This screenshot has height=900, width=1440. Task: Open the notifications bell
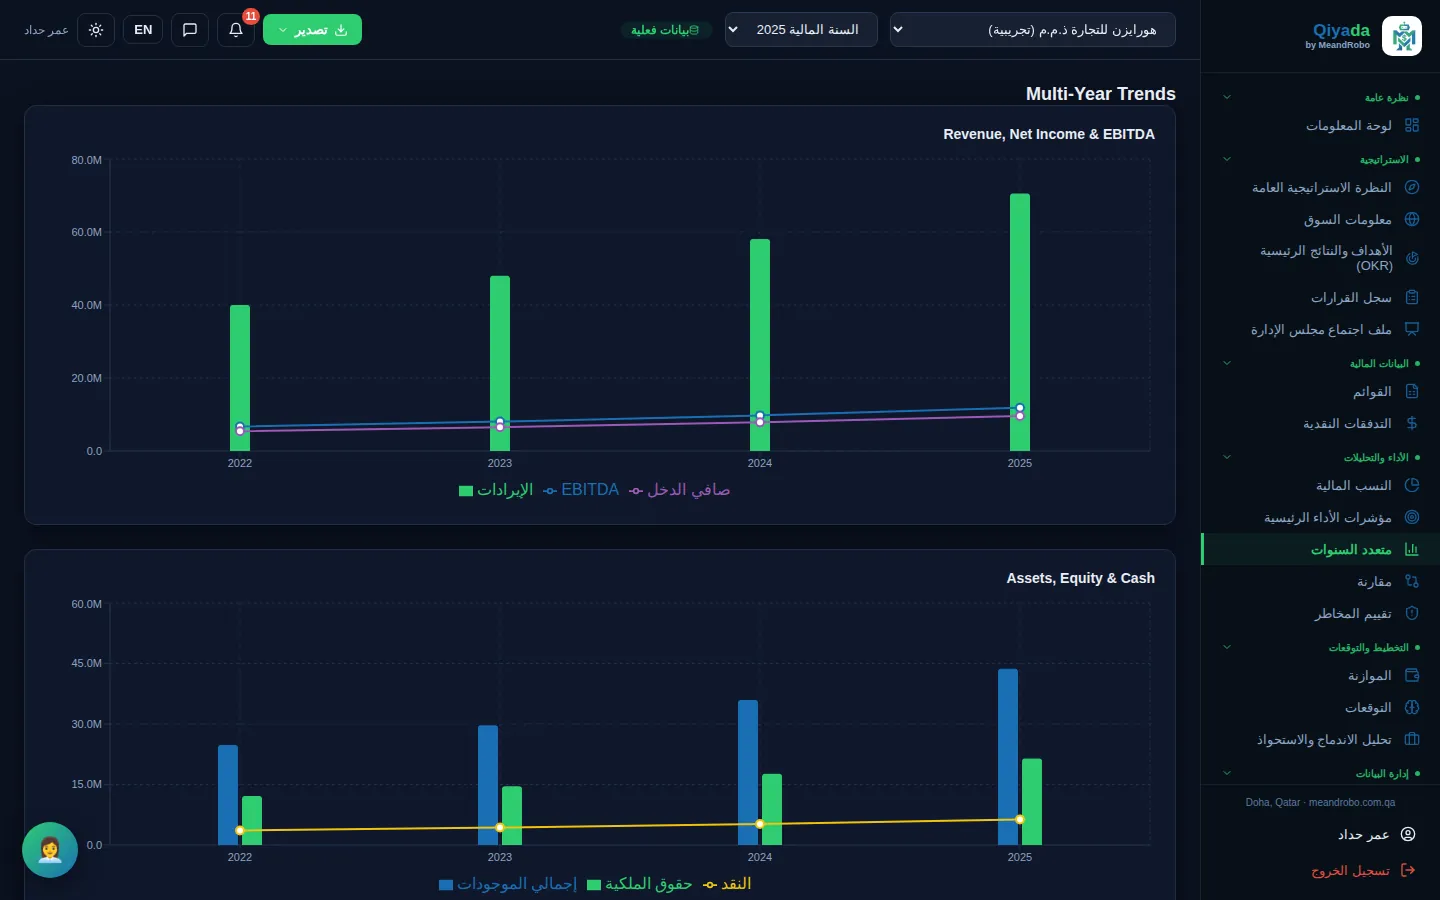pyautogui.click(x=236, y=30)
